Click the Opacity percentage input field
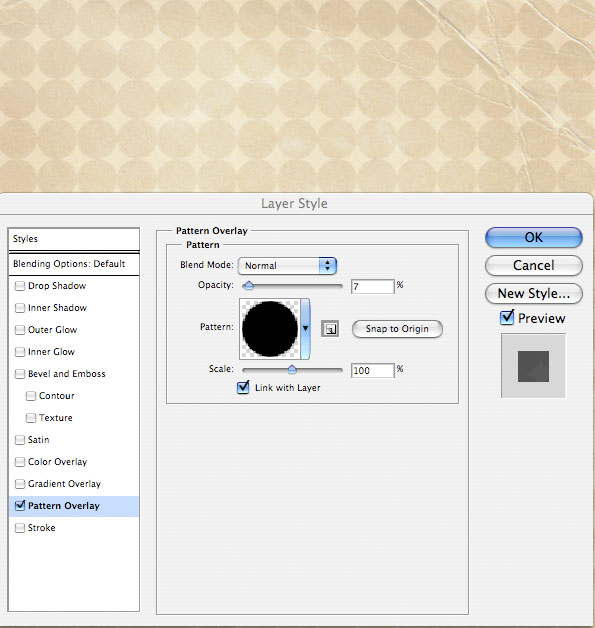595x628 pixels. (x=373, y=286)
